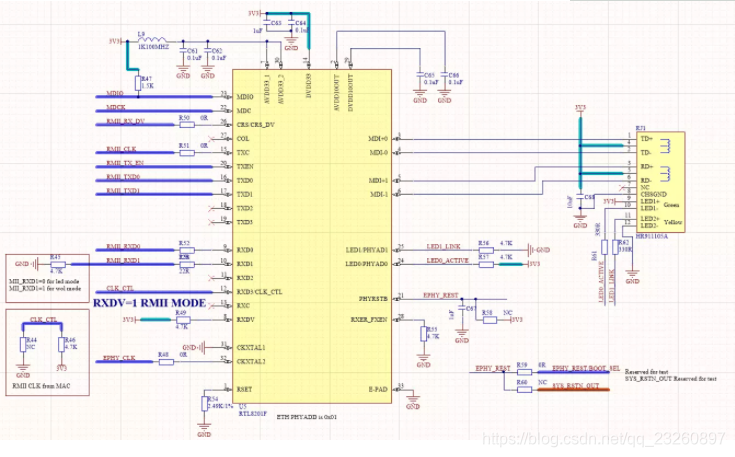Image resolution: width=735 pixels, height=457 pixels.
Task: Select the RSET pin name on the chip
Action: [244, 389]
